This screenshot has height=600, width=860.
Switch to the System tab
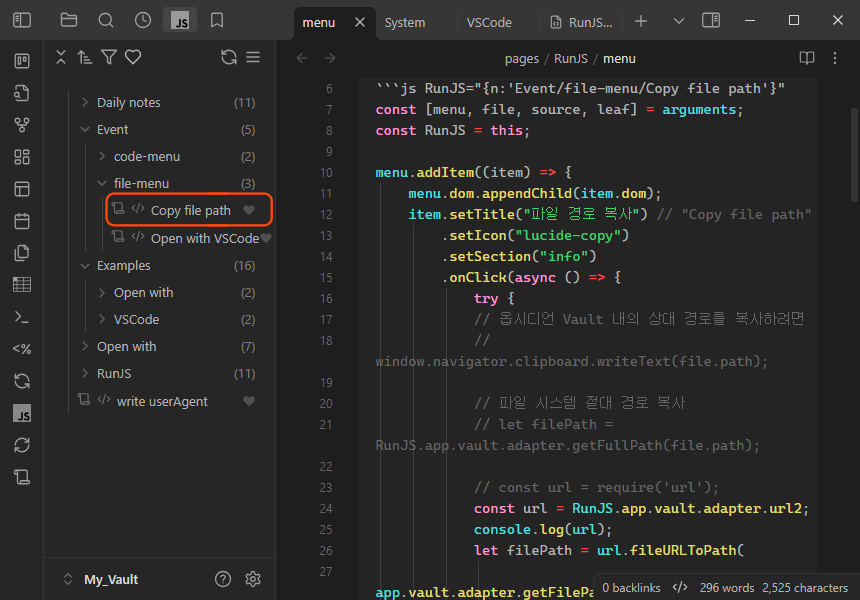point(405,22)
